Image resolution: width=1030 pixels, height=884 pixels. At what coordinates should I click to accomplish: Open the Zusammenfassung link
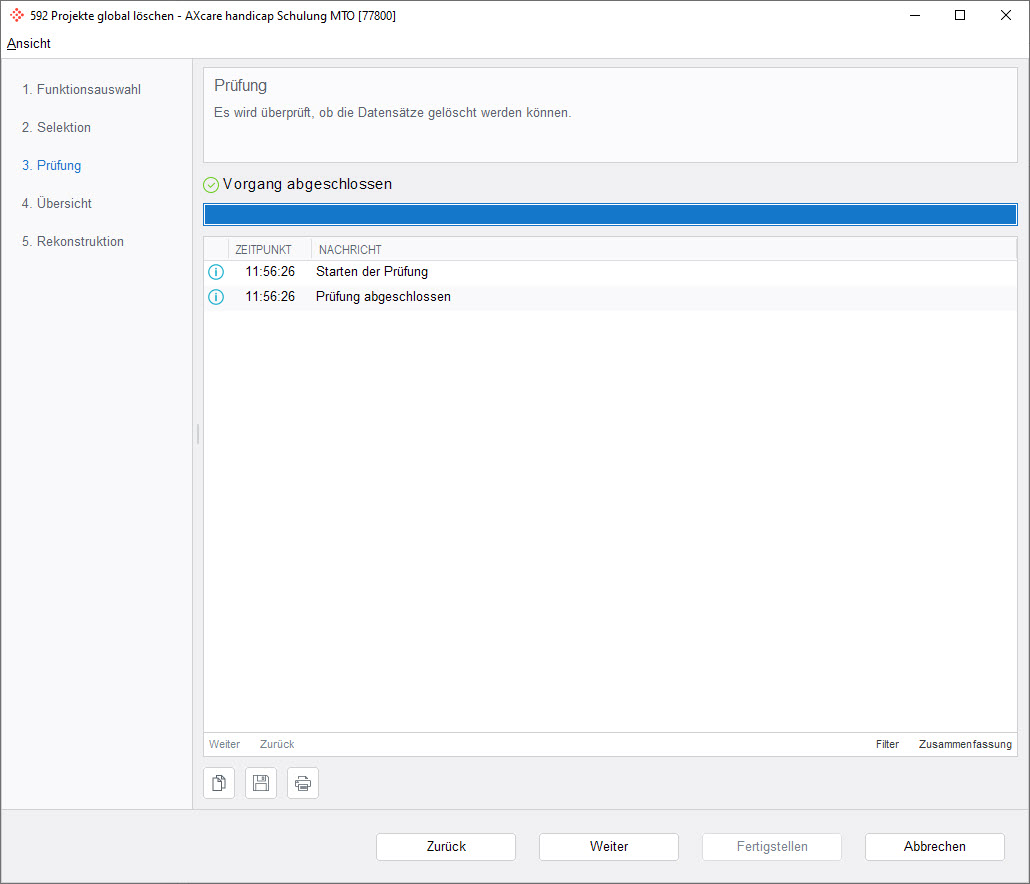[x=965, y=744]
